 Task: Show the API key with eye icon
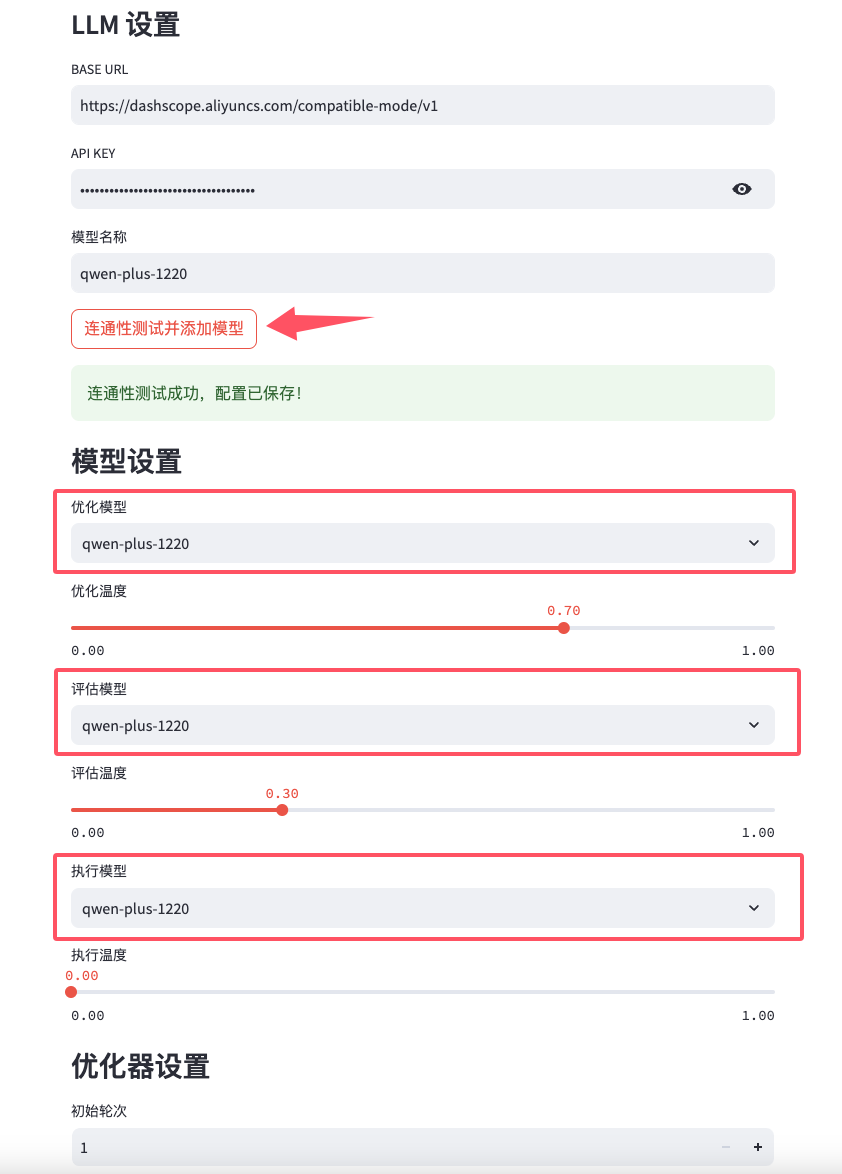[742, 189]
